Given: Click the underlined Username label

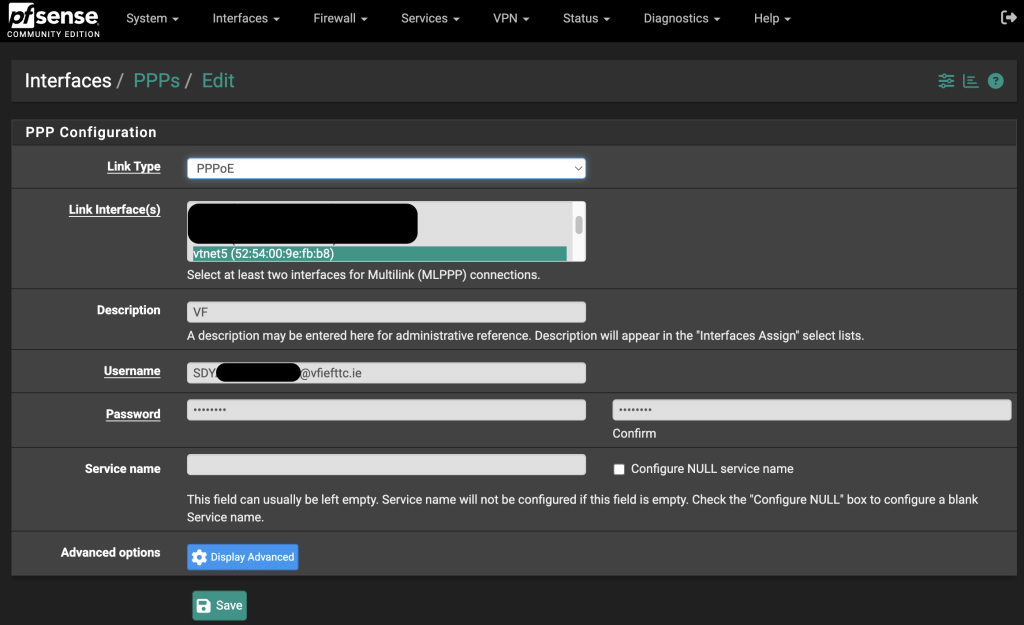Looking at the screenshot, I should (132, 371).
